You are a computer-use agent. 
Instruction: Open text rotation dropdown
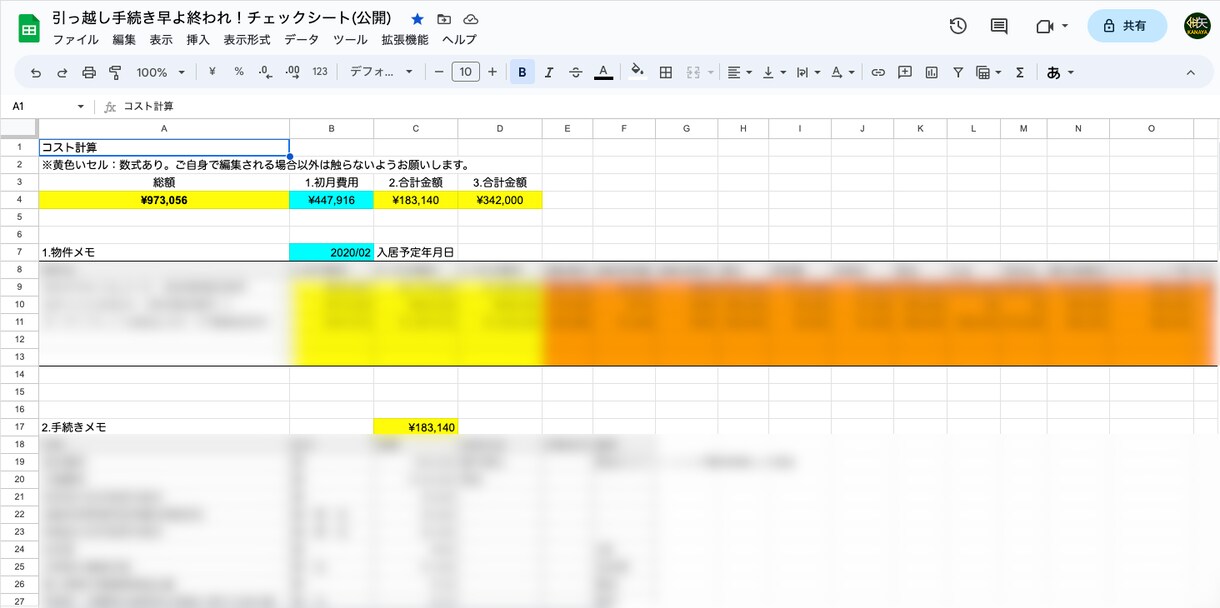tap(843, 72)
